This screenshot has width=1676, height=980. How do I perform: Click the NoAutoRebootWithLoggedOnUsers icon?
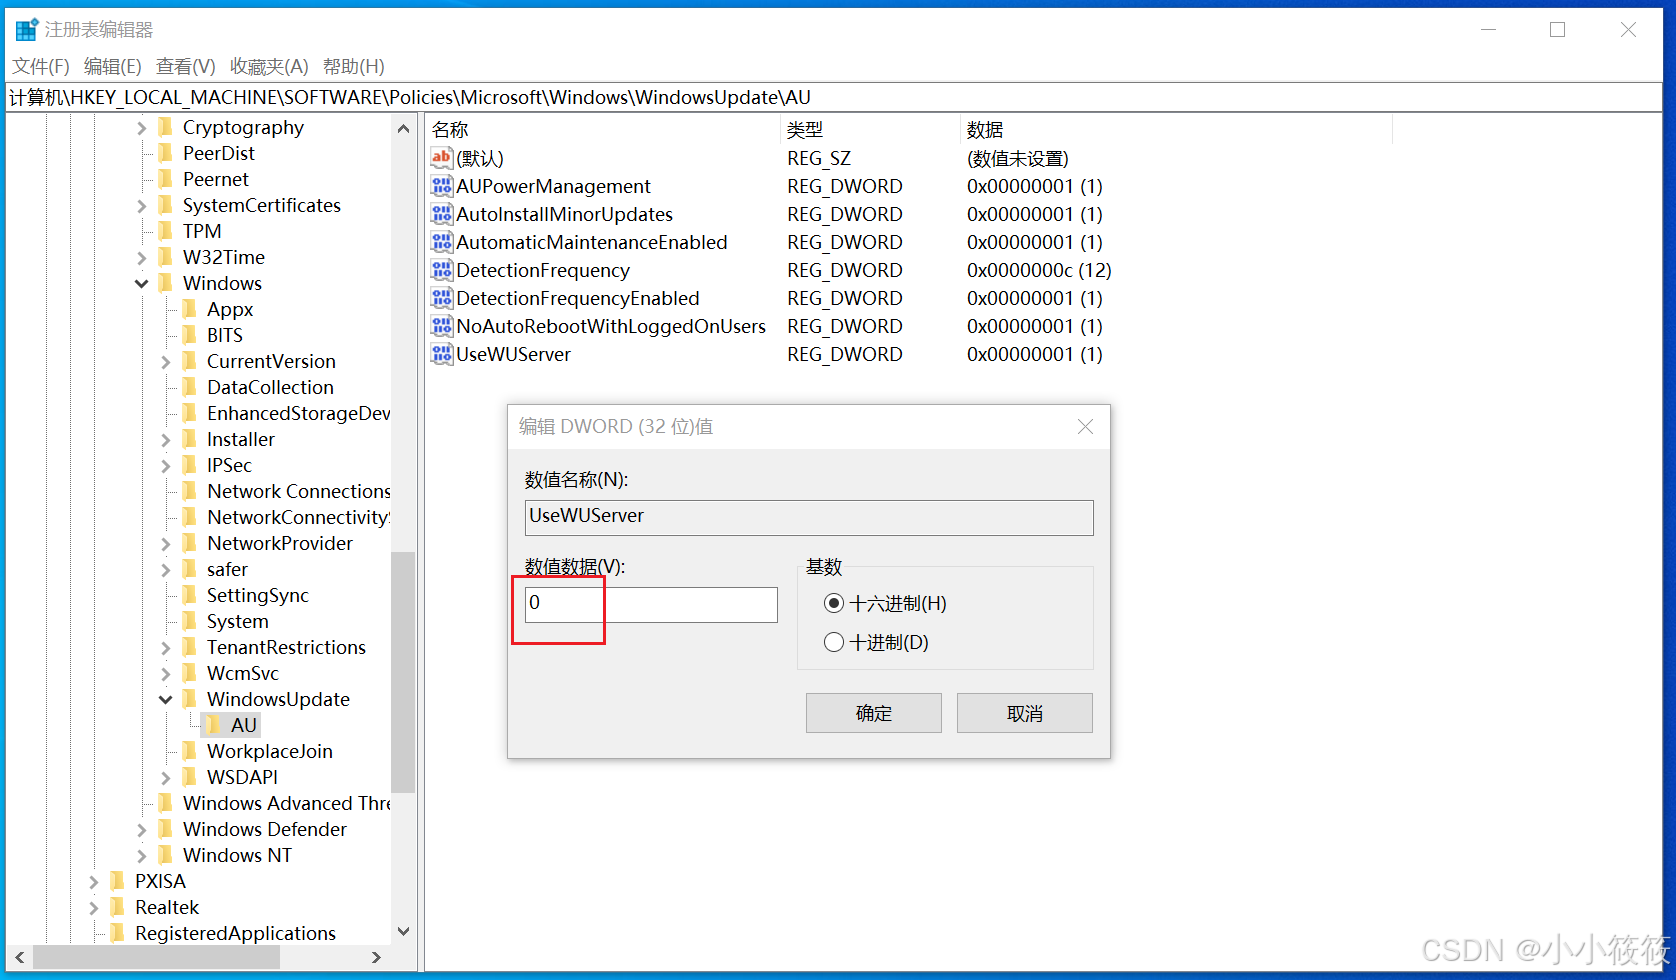[441, 326]
